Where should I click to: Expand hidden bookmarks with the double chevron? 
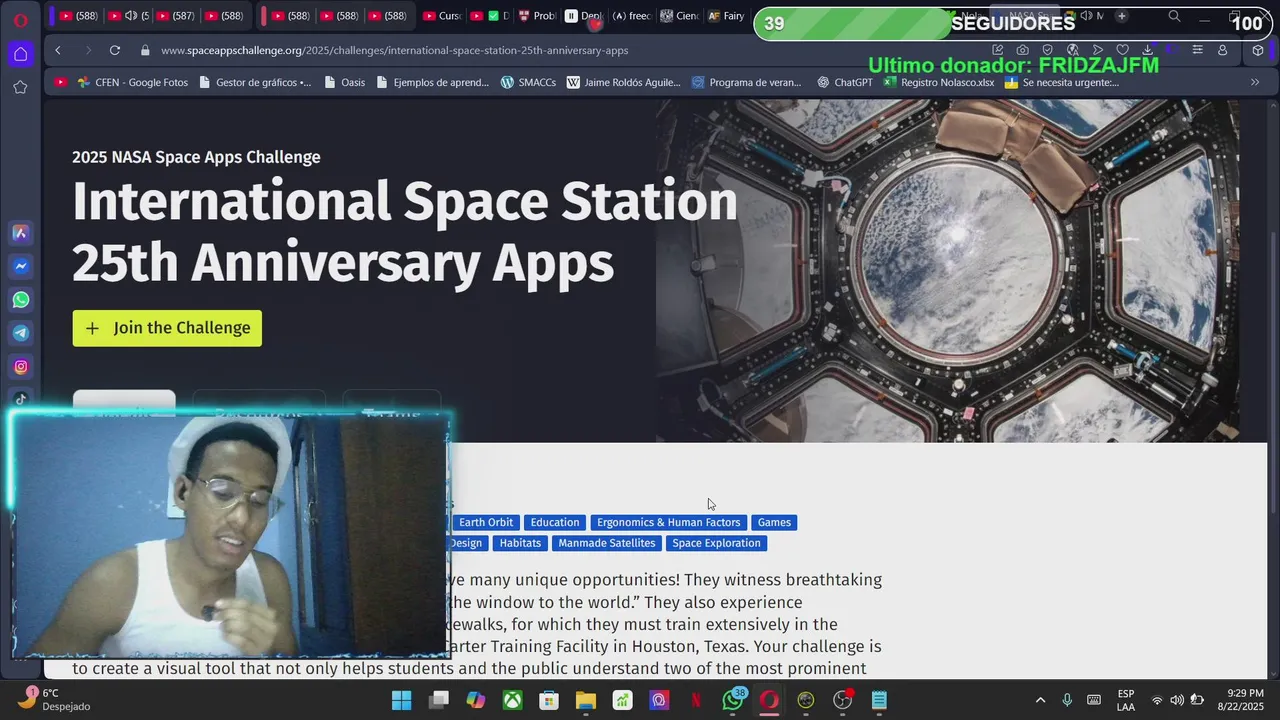(x=1255, y=82)
